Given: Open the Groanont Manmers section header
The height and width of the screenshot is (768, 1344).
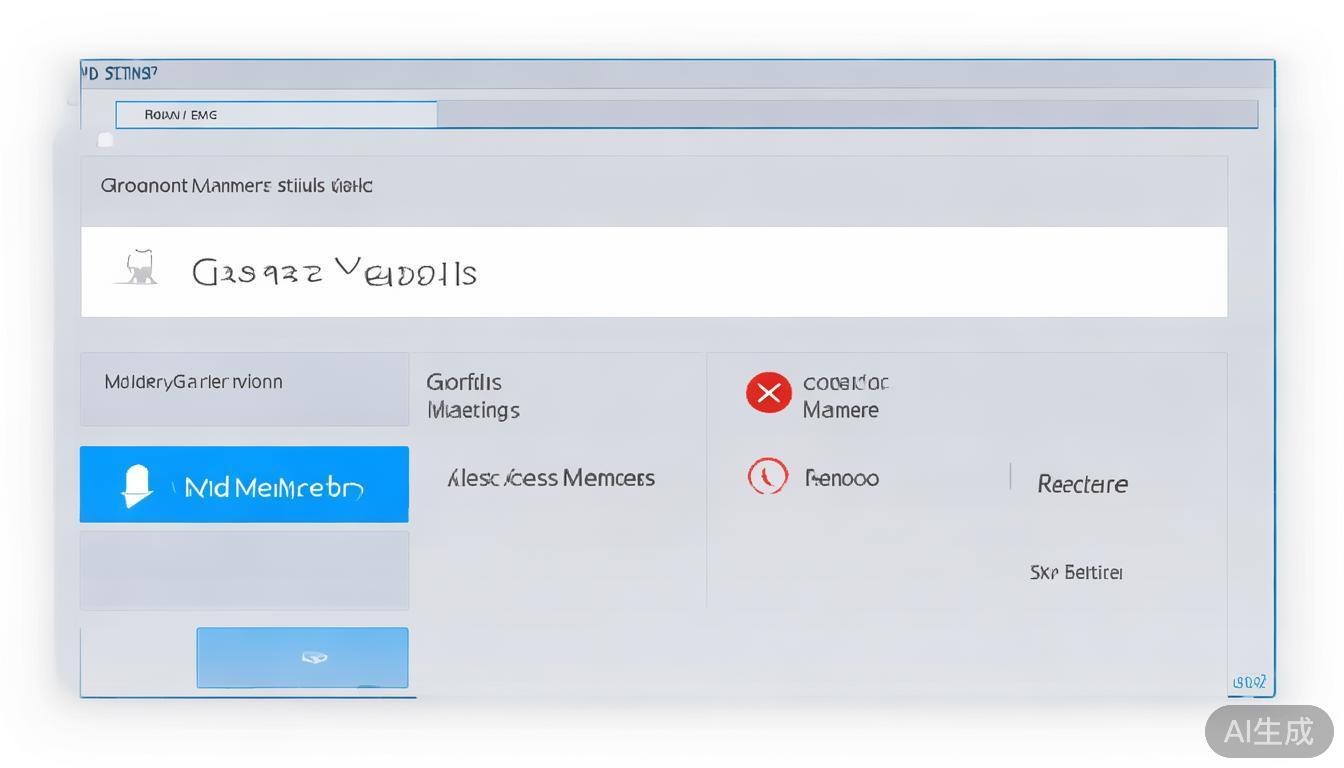Looking at the screenshot, I should pyautogui.click(x=236, y=186).
